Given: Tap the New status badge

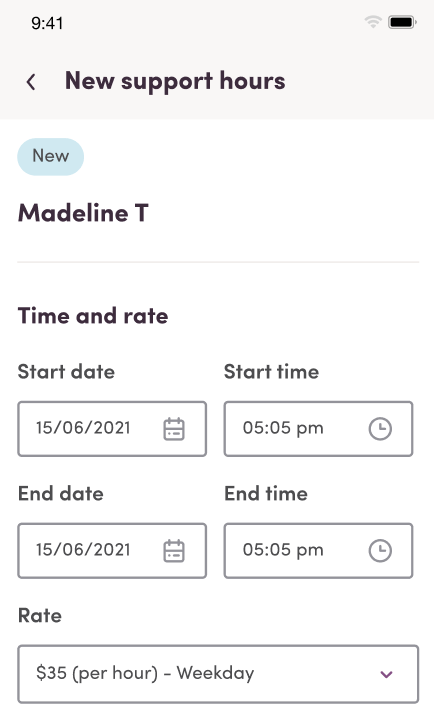Looking at the screenshot, I should click(x=51, y=157).
